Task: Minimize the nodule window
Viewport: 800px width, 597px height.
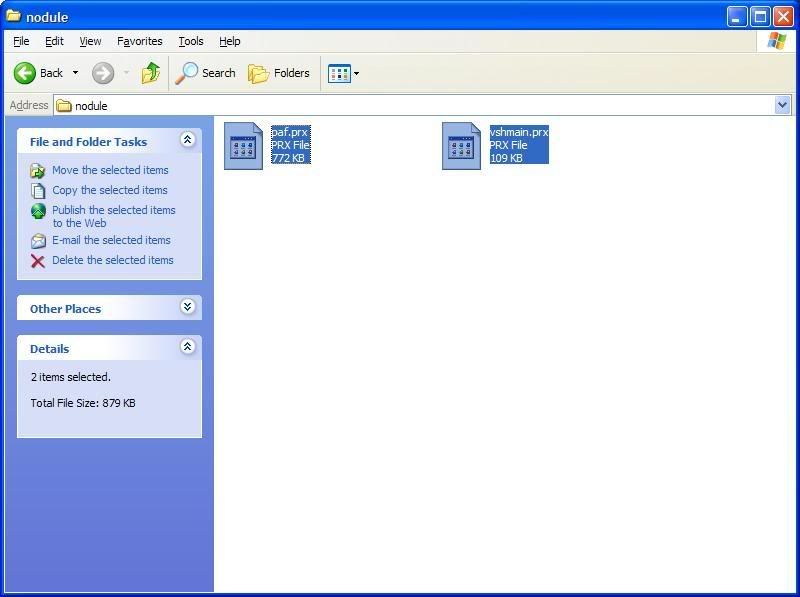Action: [x=736, y=17]
